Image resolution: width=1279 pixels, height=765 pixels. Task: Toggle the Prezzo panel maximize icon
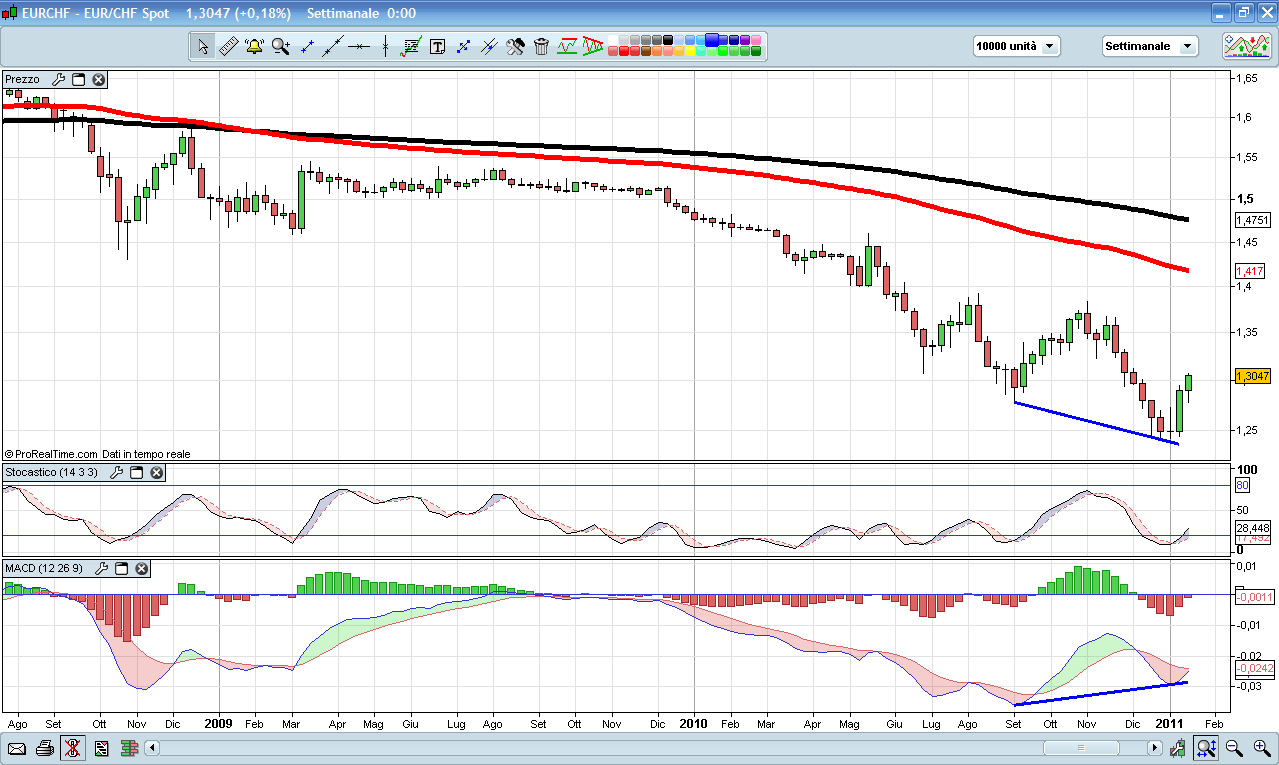click(x=78, y=80)
